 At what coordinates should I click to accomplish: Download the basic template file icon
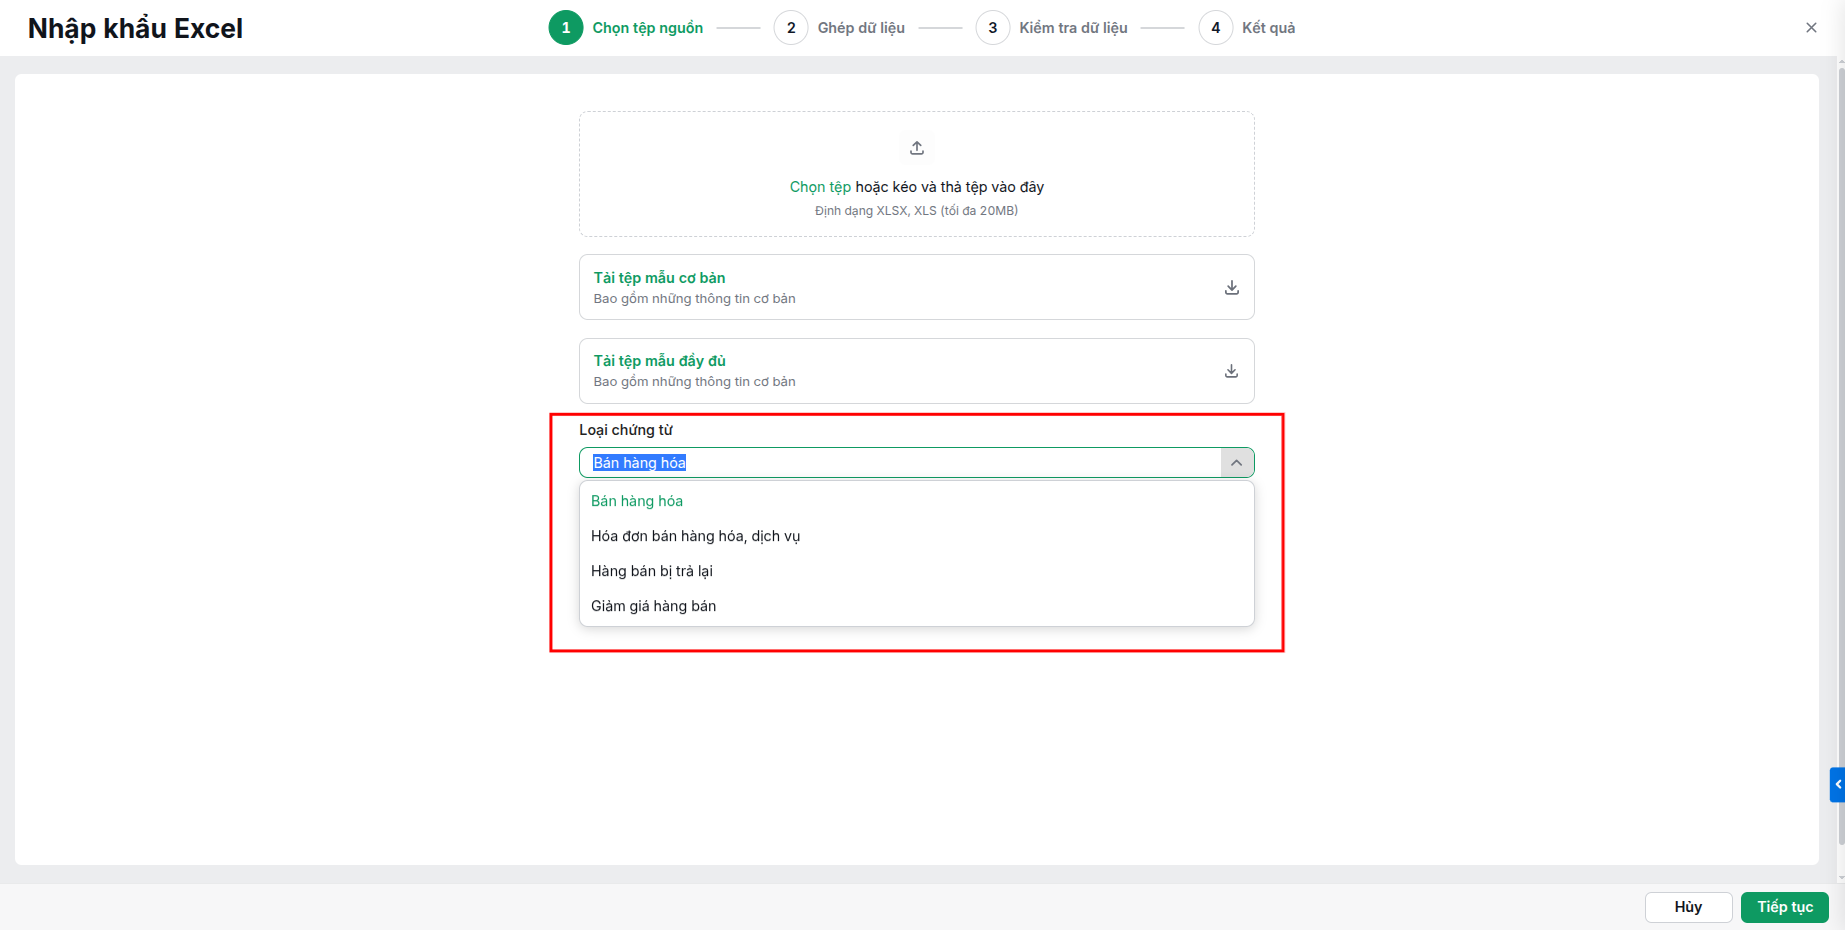tap(1232, 288)
